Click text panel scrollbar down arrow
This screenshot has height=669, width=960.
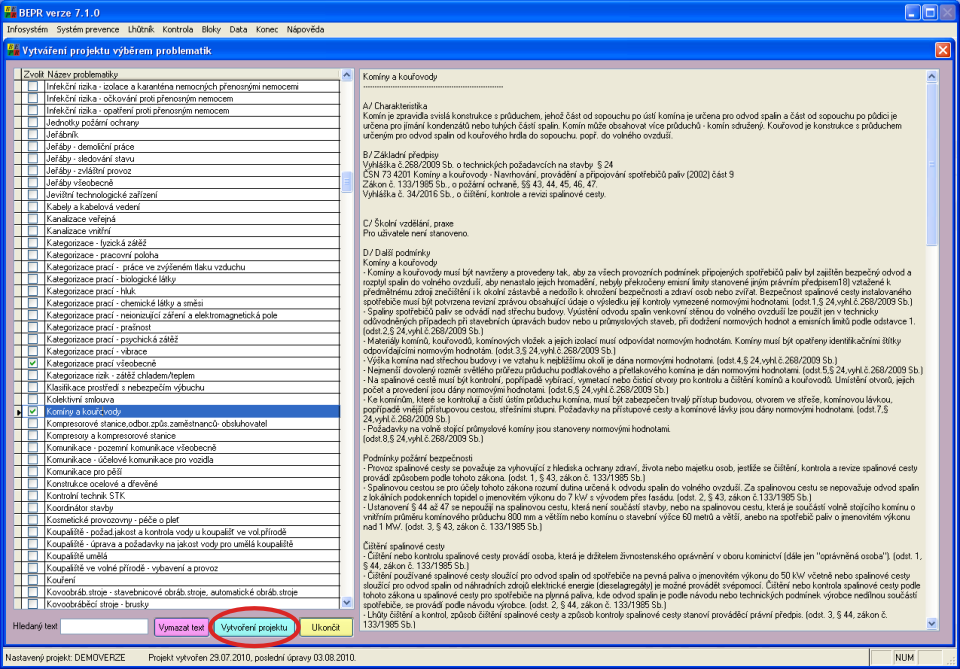coord(932,624)
